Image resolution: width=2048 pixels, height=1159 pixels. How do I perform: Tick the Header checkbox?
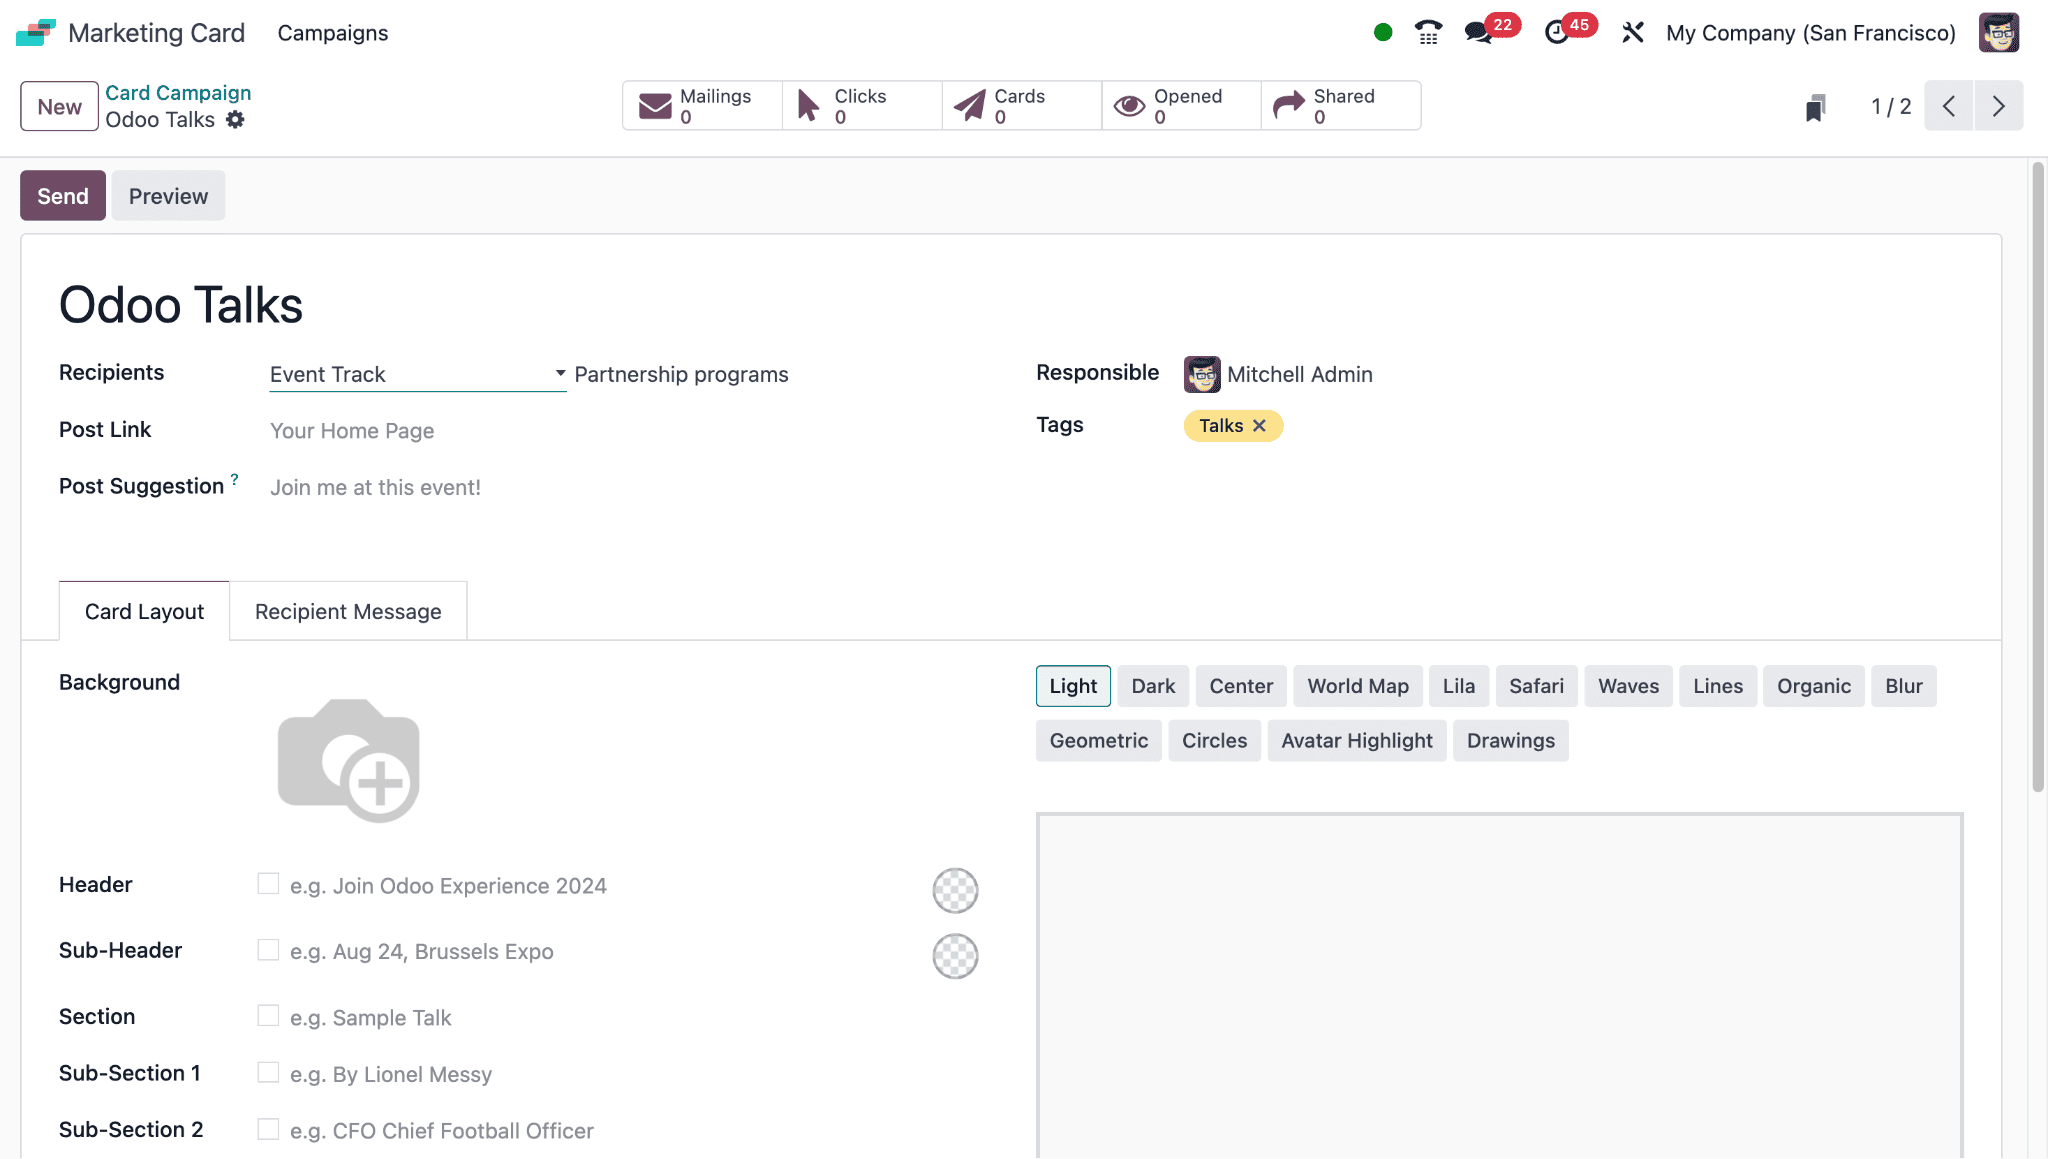268,884
